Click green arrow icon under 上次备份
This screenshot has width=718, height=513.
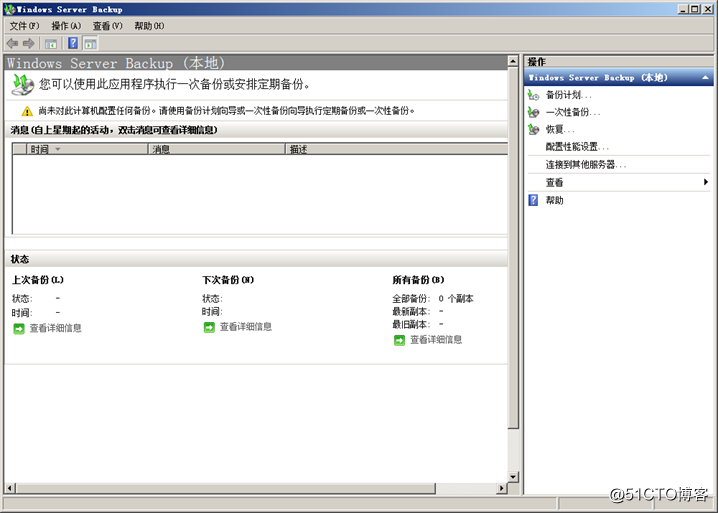(19, 328)
